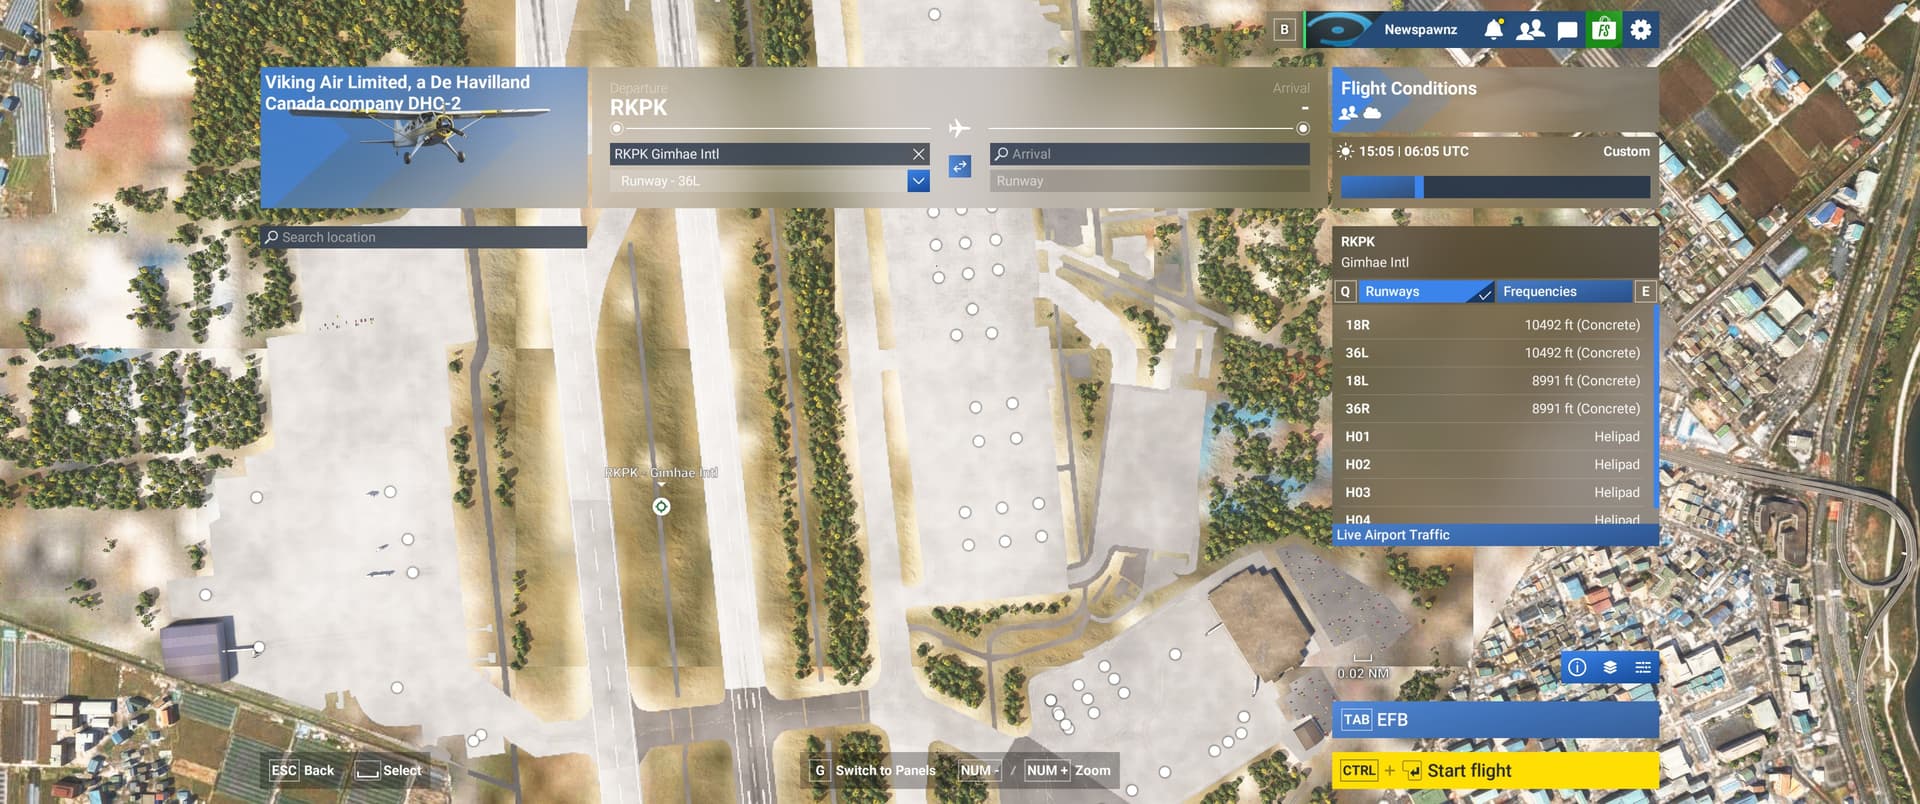The image size is (1920, 804).
Task: Open the map layers icon
Action: pyautogui.click(x=1610, y=667)
